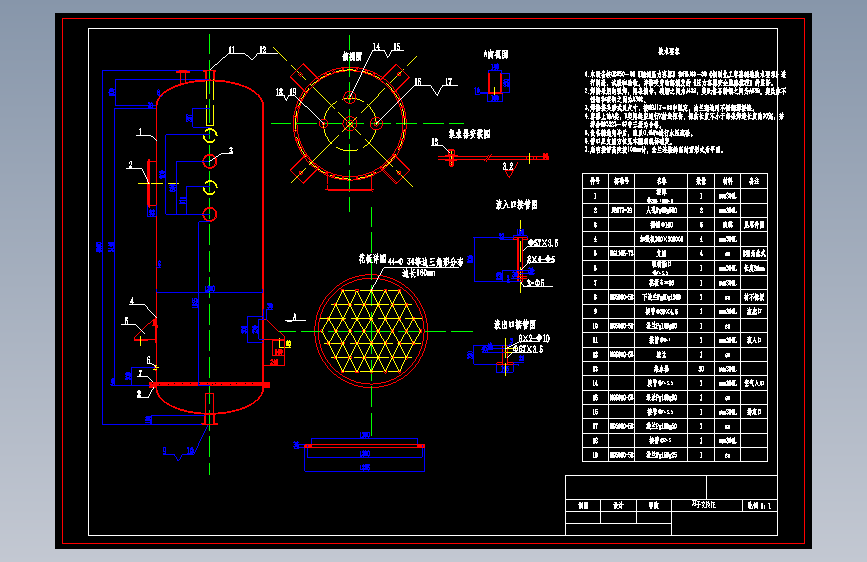Click the section mark A beside the right lug
867x562 pixels.
click(x=295, y=317)
